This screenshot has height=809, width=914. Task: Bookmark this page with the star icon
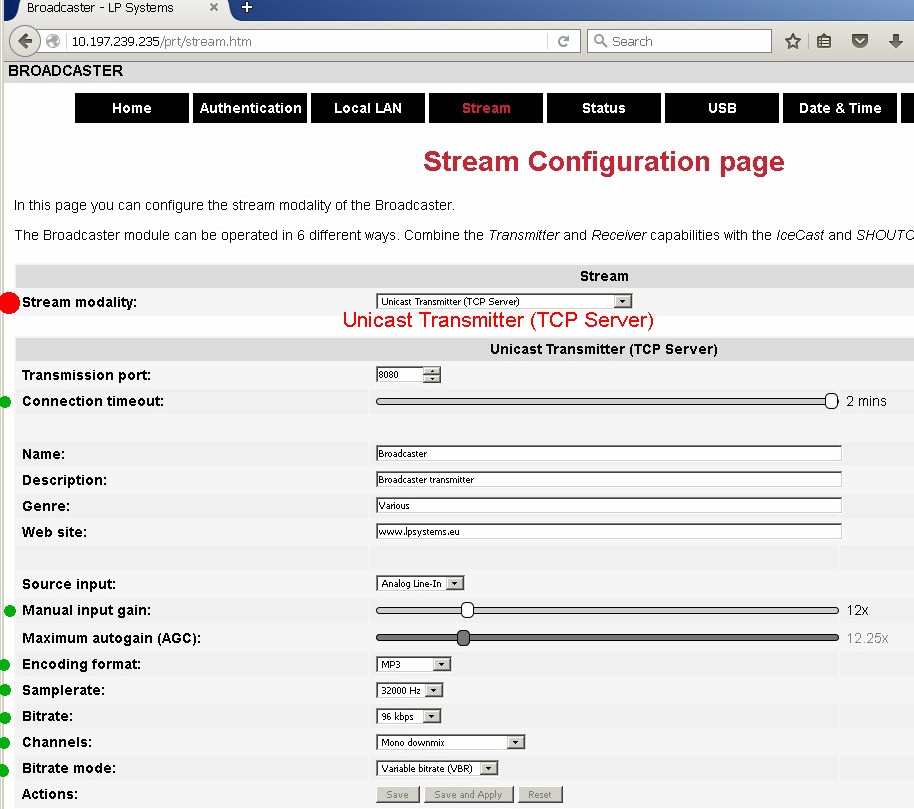tap(793, 41)
